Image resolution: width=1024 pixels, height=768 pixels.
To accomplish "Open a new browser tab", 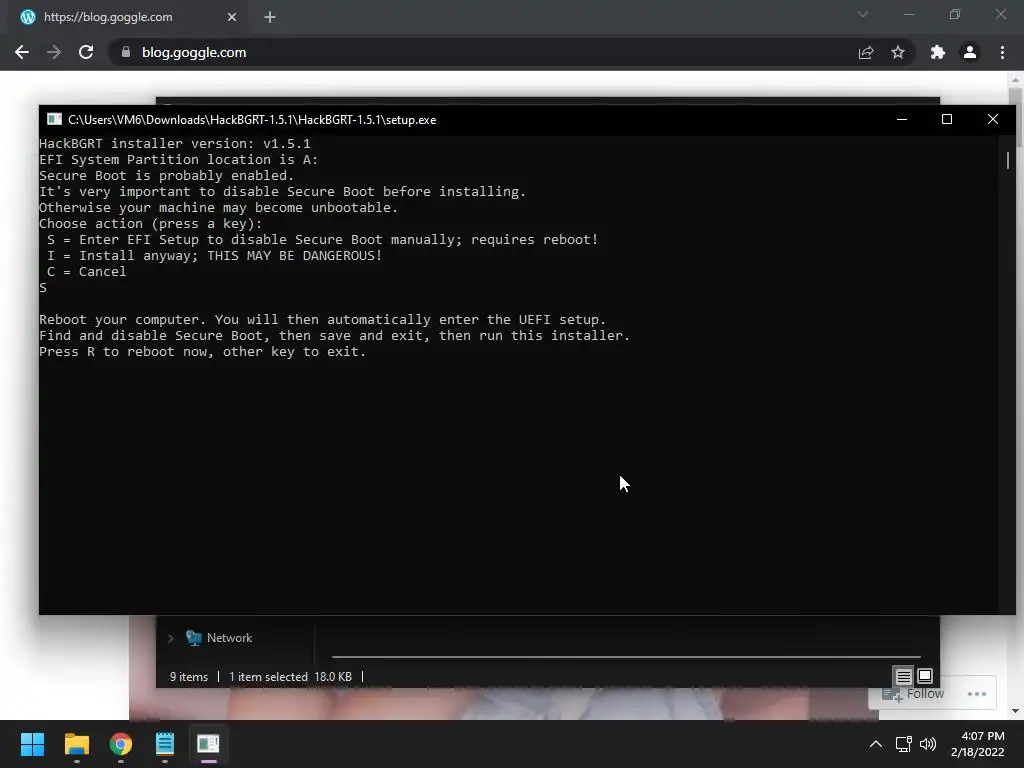I will [270, 17].
